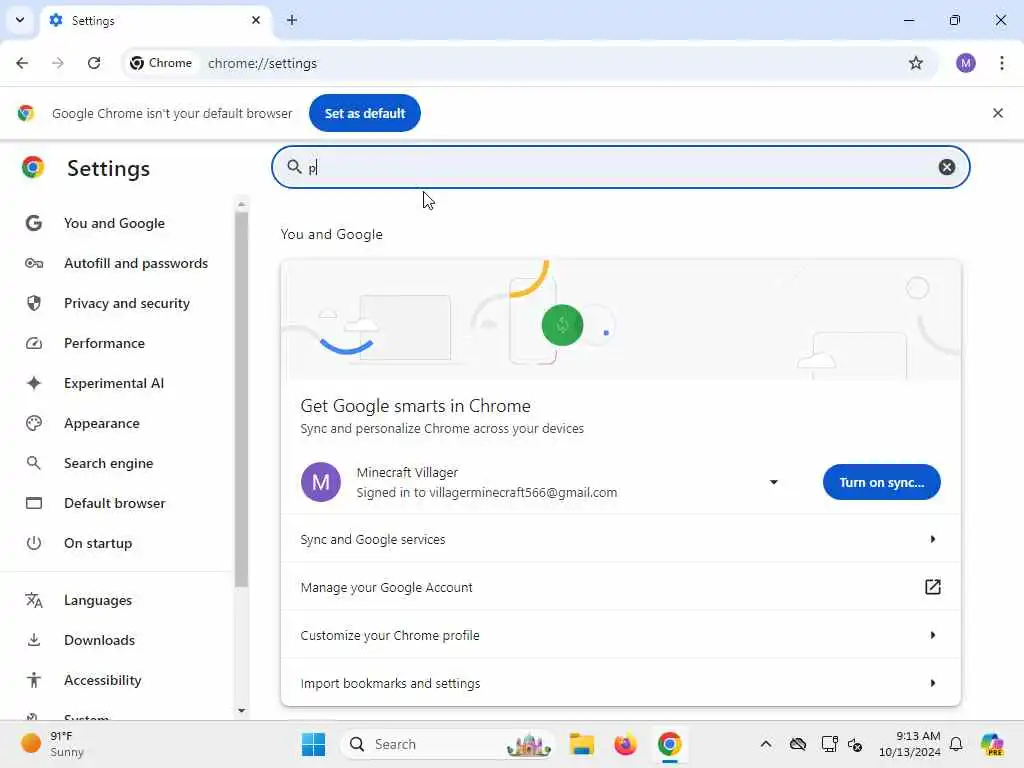
Task: Open the Experimental AI section
Action: (x=114, y=383)
